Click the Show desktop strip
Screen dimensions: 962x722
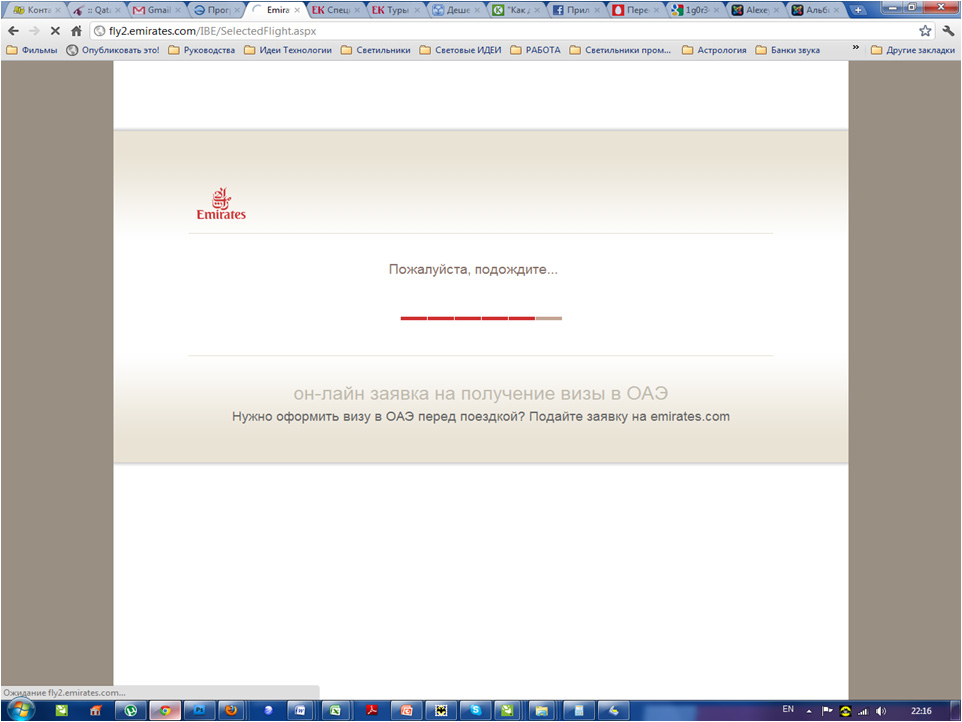point(956,710)
